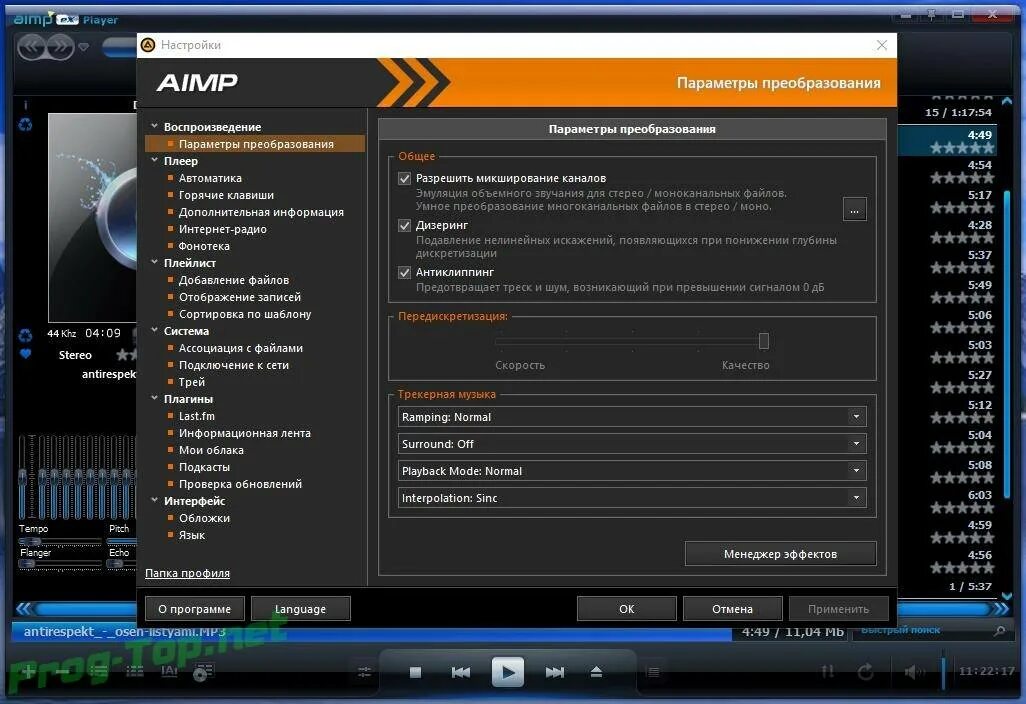Start playback with the Play button
The image size is (1026, 704).
coord(508,672)
